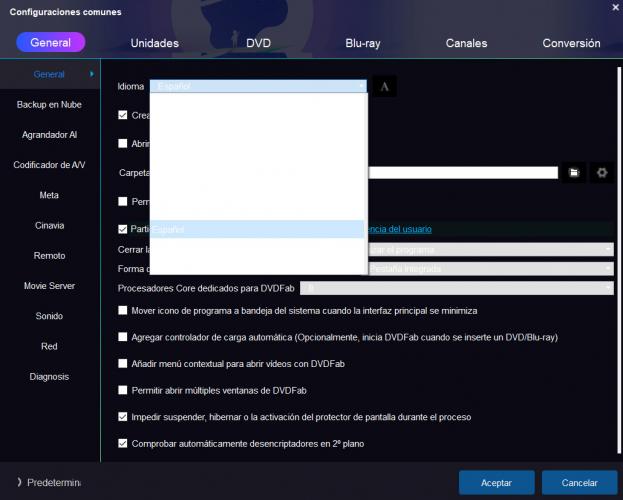The height and width of the screenshot is (500, 623).
Task: Open Backup en Nube in sidebar
Action: [49, 105]
